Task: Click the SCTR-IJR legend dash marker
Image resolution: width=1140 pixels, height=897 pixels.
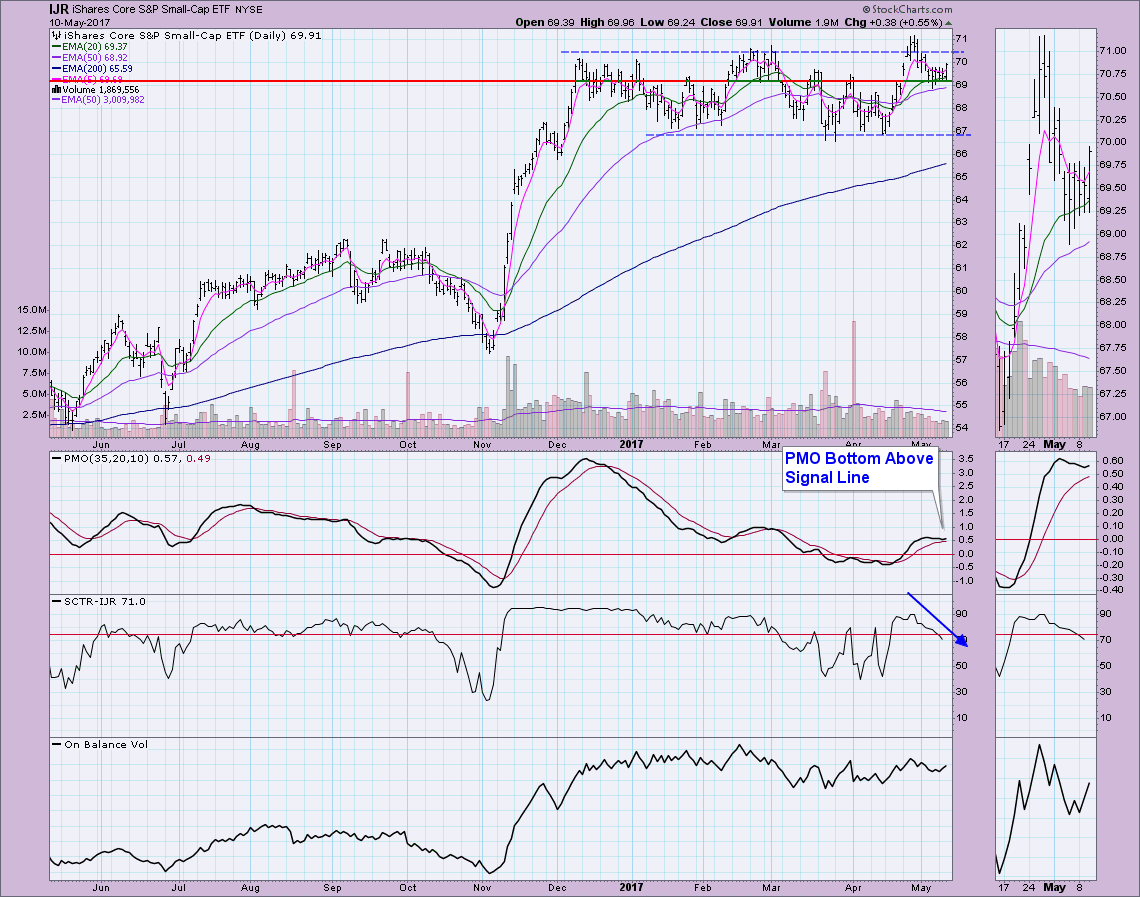Action: click(53, 601)
